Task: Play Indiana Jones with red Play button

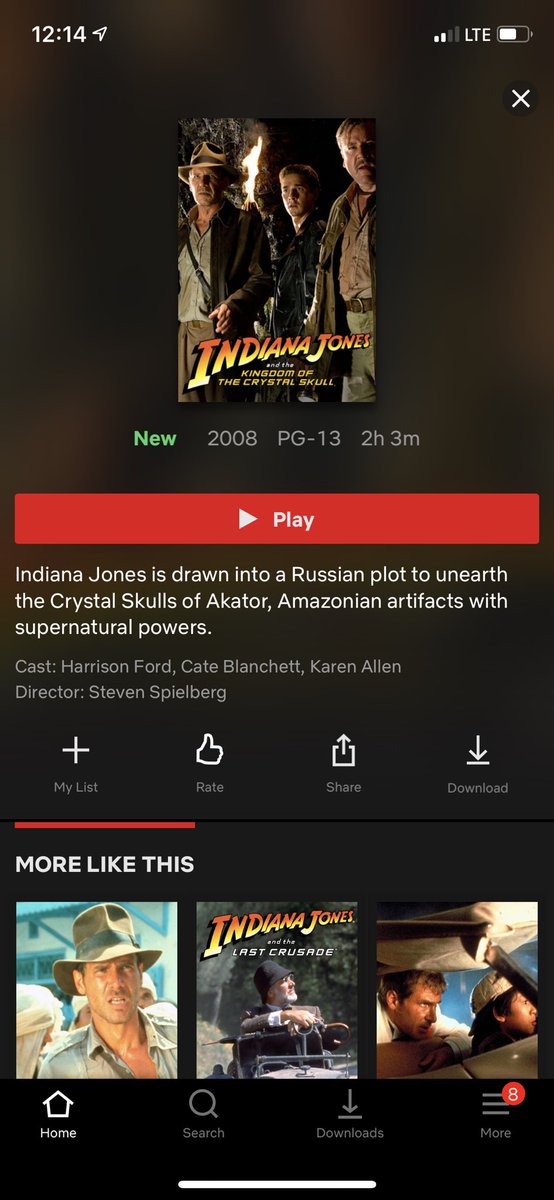Action: point(277,519)
